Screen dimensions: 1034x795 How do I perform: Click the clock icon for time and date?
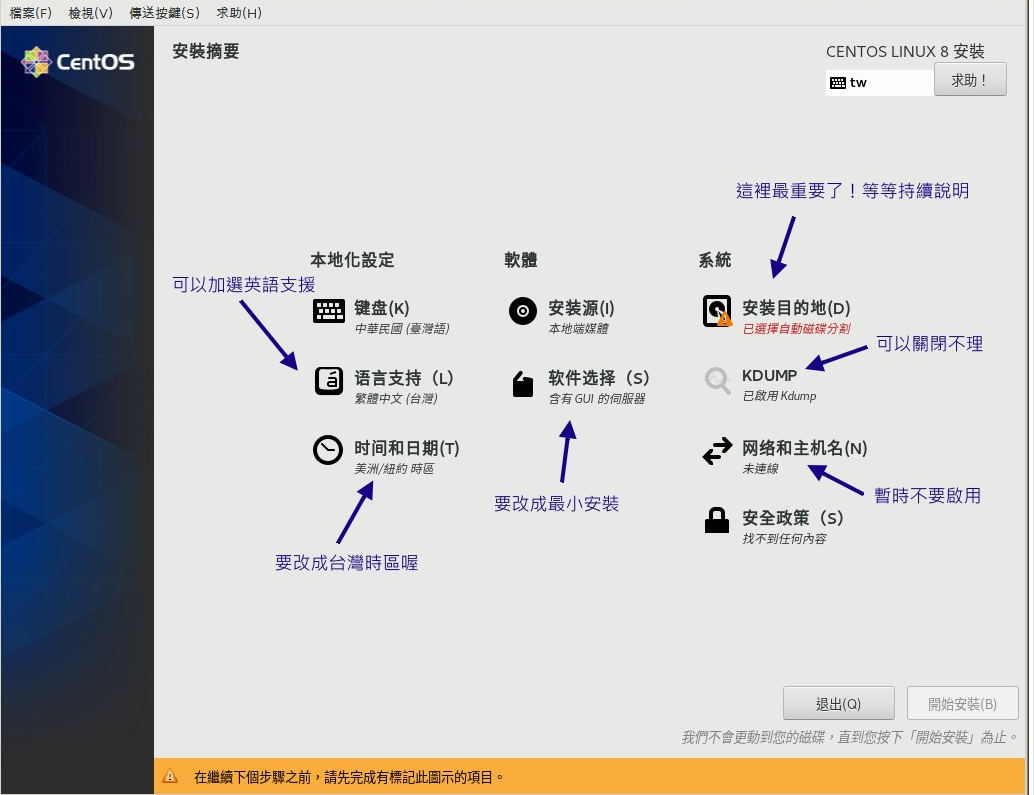click(x=328, y=450)
